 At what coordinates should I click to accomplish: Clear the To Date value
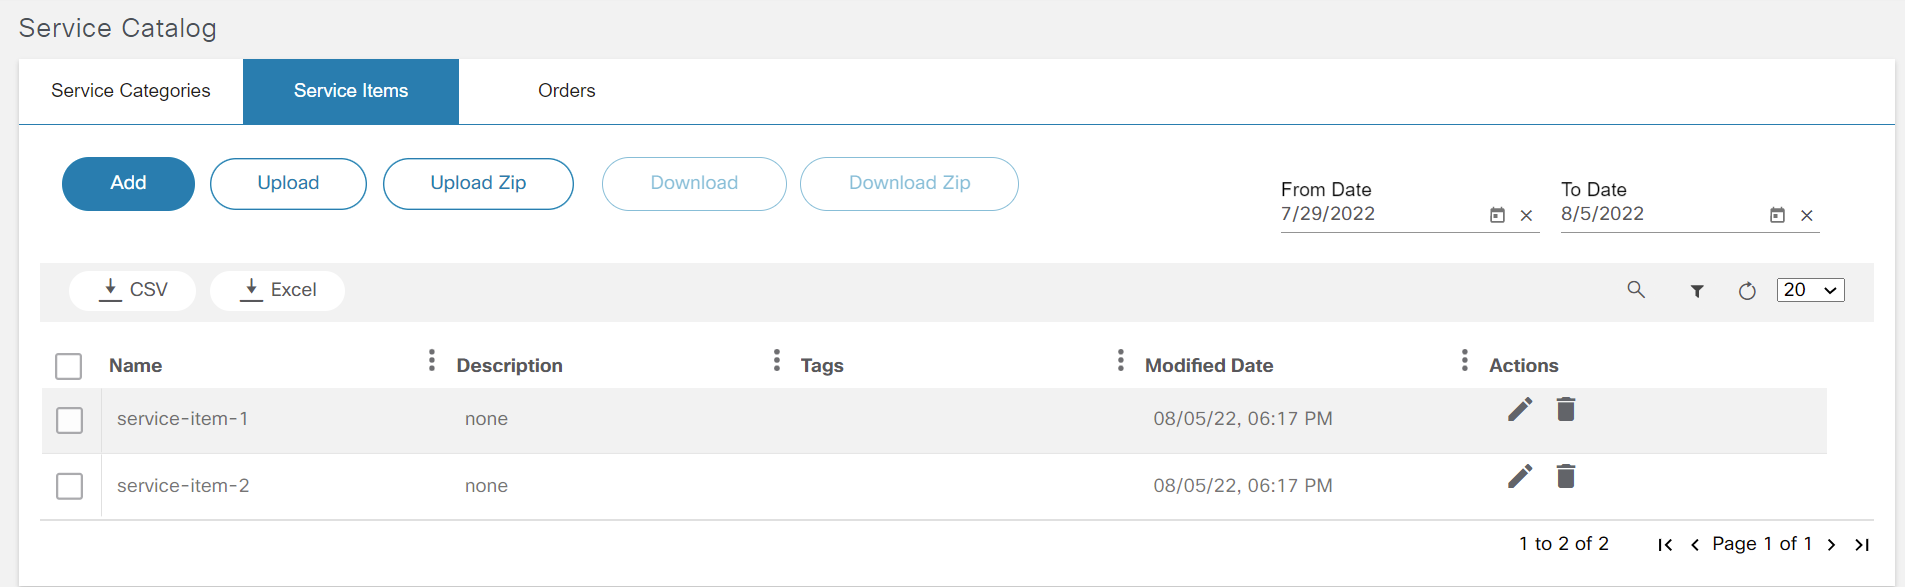(1807, 215)
